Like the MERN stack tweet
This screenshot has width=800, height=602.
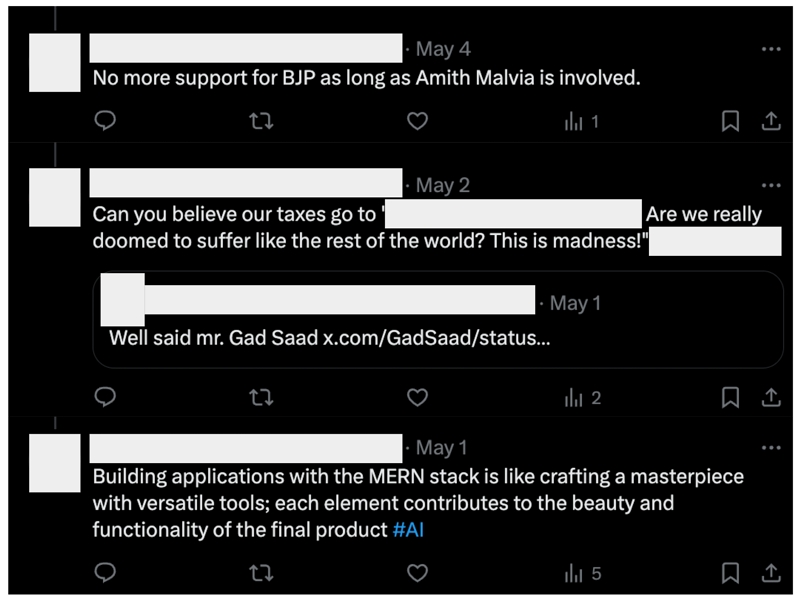(417, 573)
